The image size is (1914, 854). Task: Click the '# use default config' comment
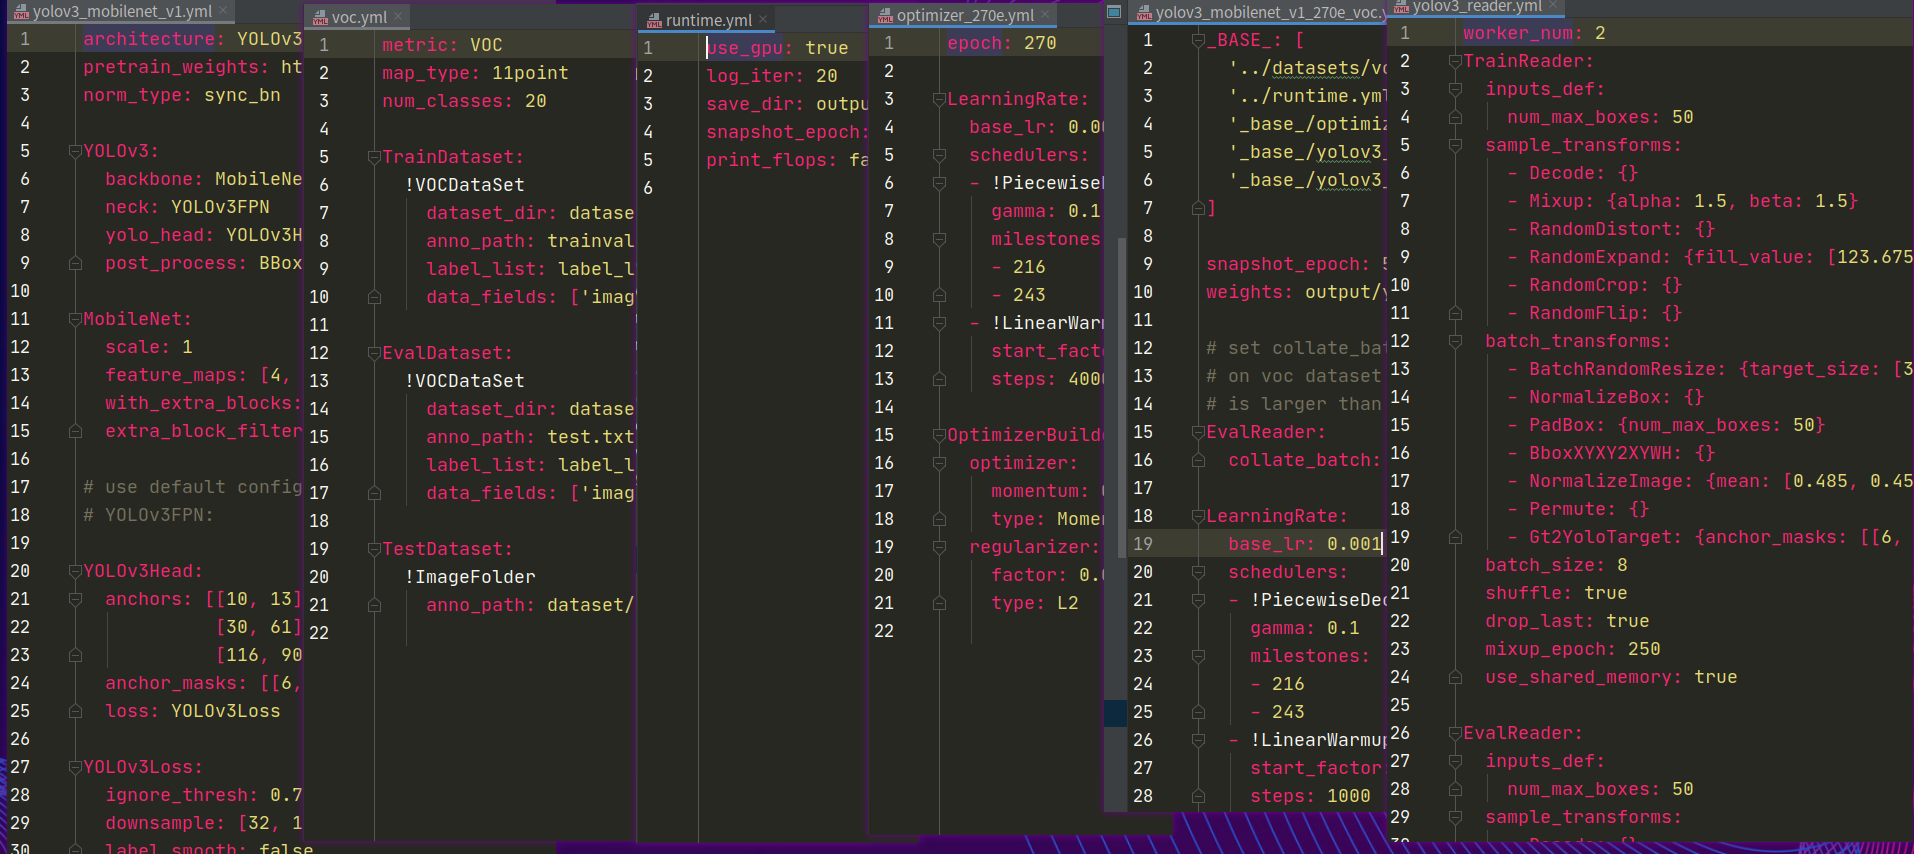[x=192, y=487]
